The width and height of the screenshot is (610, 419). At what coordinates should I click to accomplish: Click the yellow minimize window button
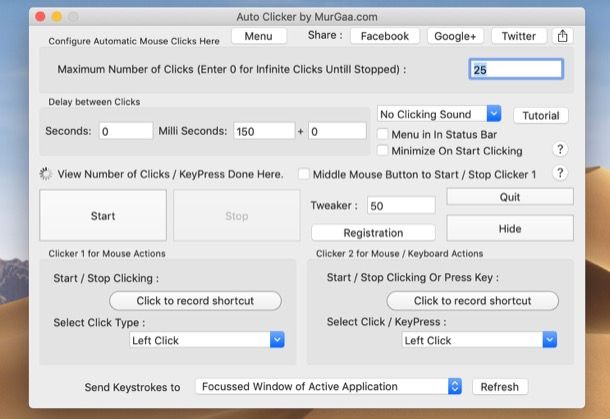pos(57,17)
